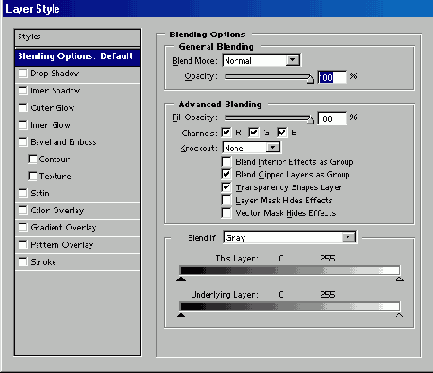Click the Fill Opacity slider thumb
The width and height of the screenshot is (433, 373).
pos(310,119)
